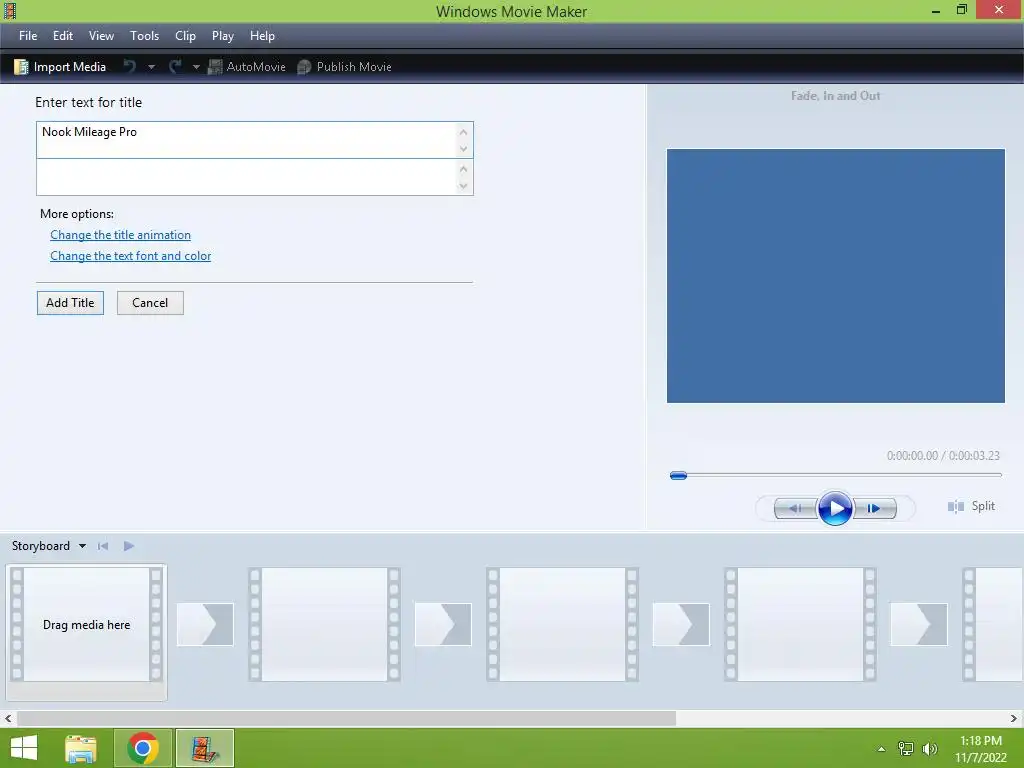Viewport: 1024px width, 768px height.
Task: Open the Undo history dropdown arrow
Action: [152, 67]
